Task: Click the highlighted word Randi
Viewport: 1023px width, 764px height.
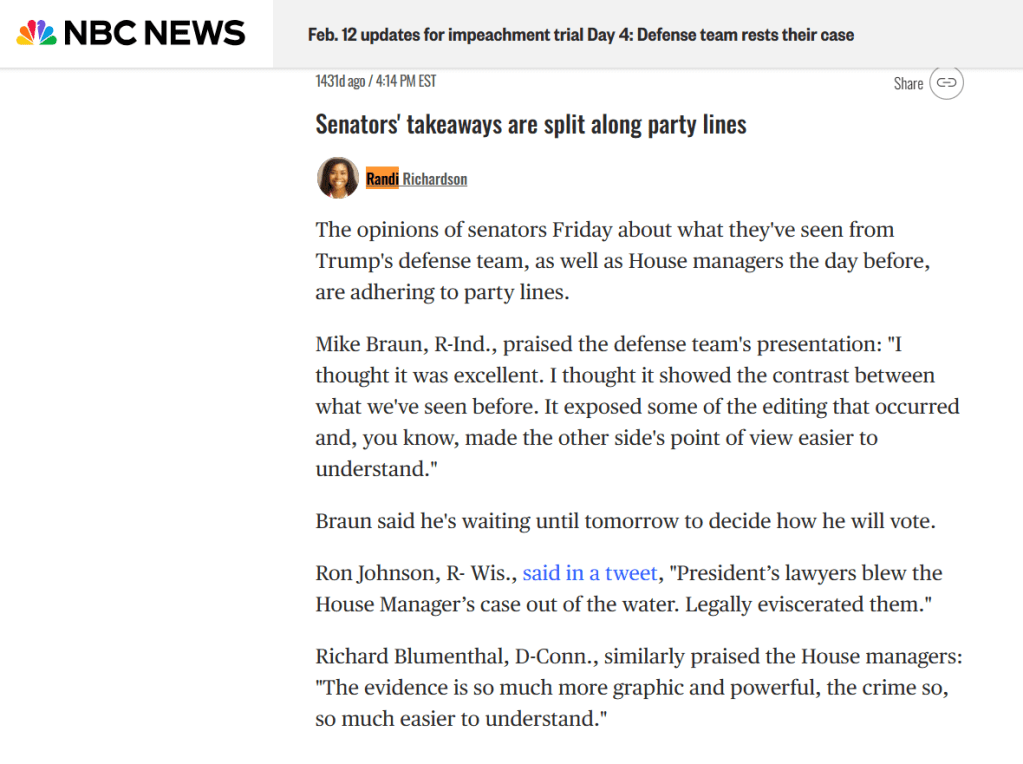Action: (x=382, y=179)
